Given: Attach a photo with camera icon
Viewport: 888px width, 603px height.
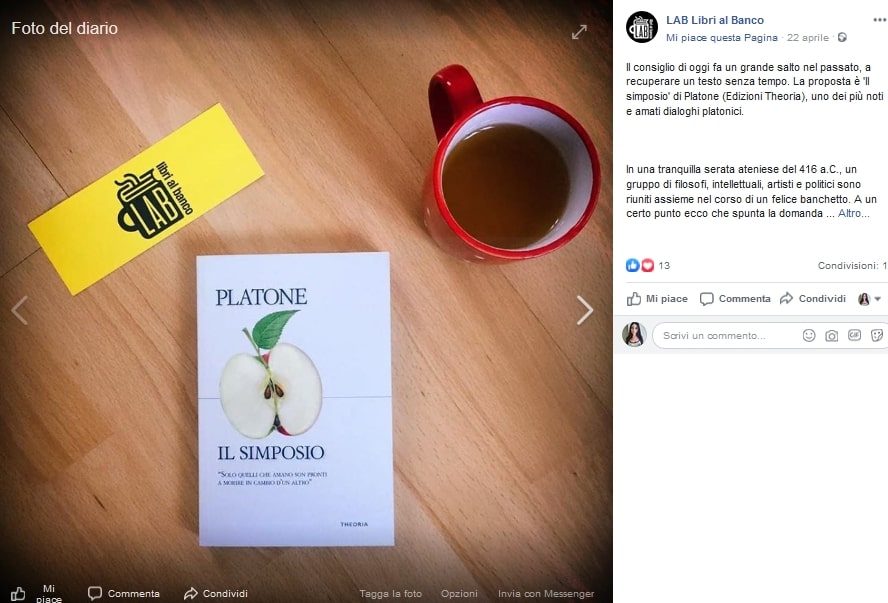Looking at the screenshot, I should pyautogui.click(x=831, y=336).
